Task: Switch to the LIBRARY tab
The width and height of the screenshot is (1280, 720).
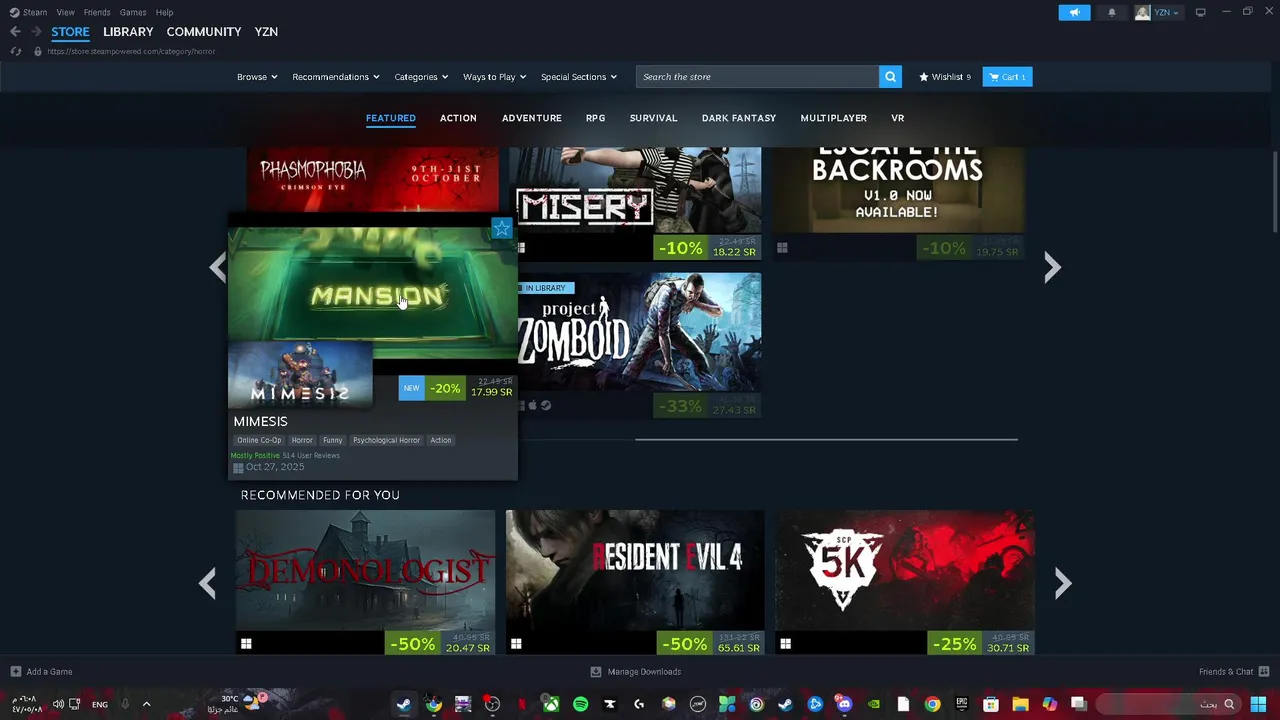Action: point(128,32)
